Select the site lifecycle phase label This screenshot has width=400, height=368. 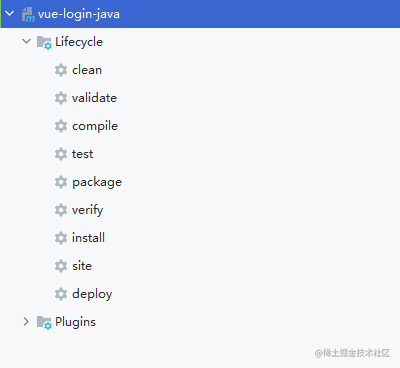click(82, 266)
